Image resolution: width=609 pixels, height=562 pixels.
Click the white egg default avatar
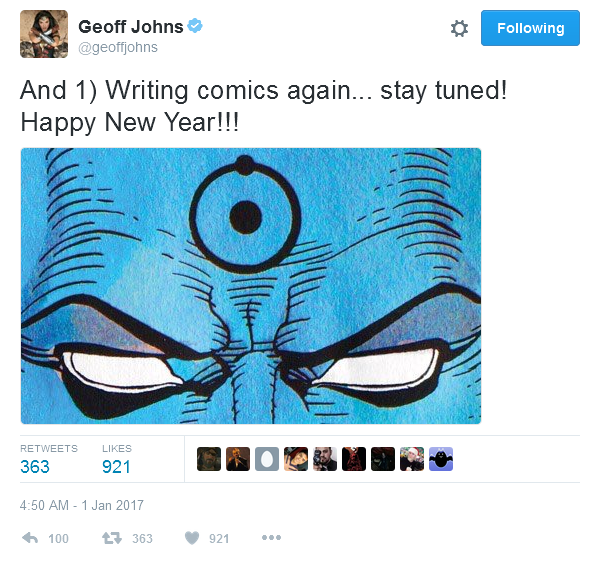point(267,459)
